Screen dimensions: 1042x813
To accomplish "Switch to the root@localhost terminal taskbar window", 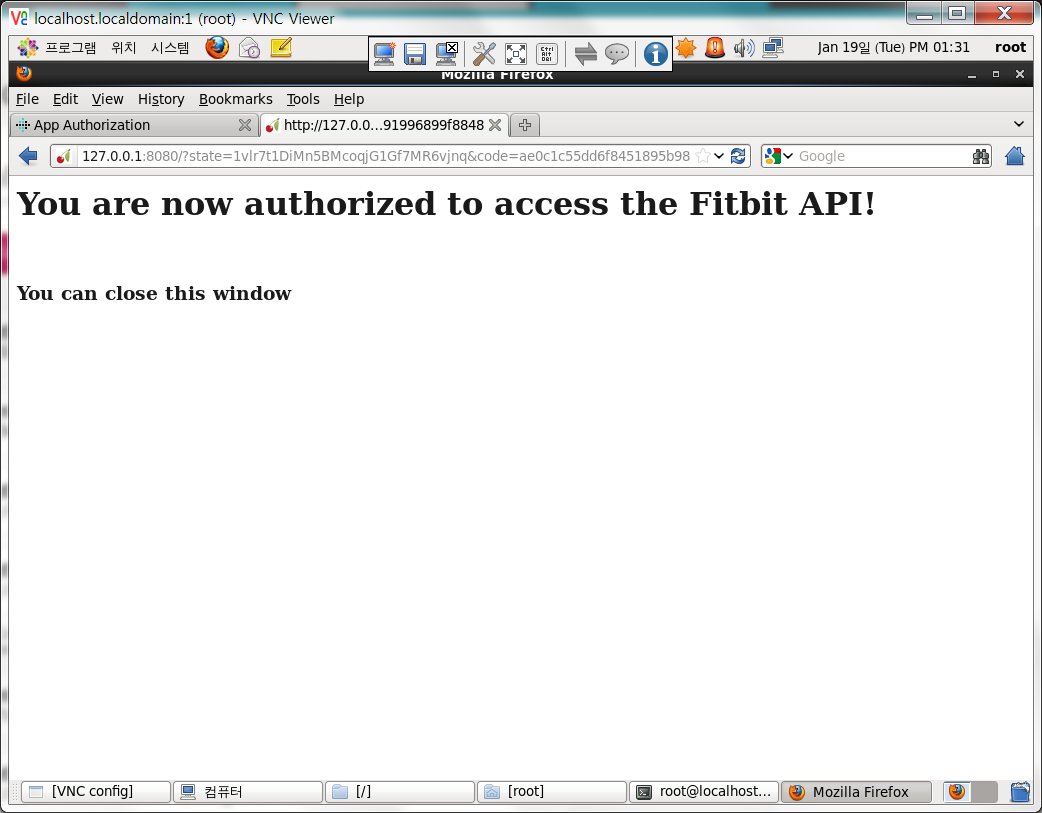I will (x=704, y=792).
